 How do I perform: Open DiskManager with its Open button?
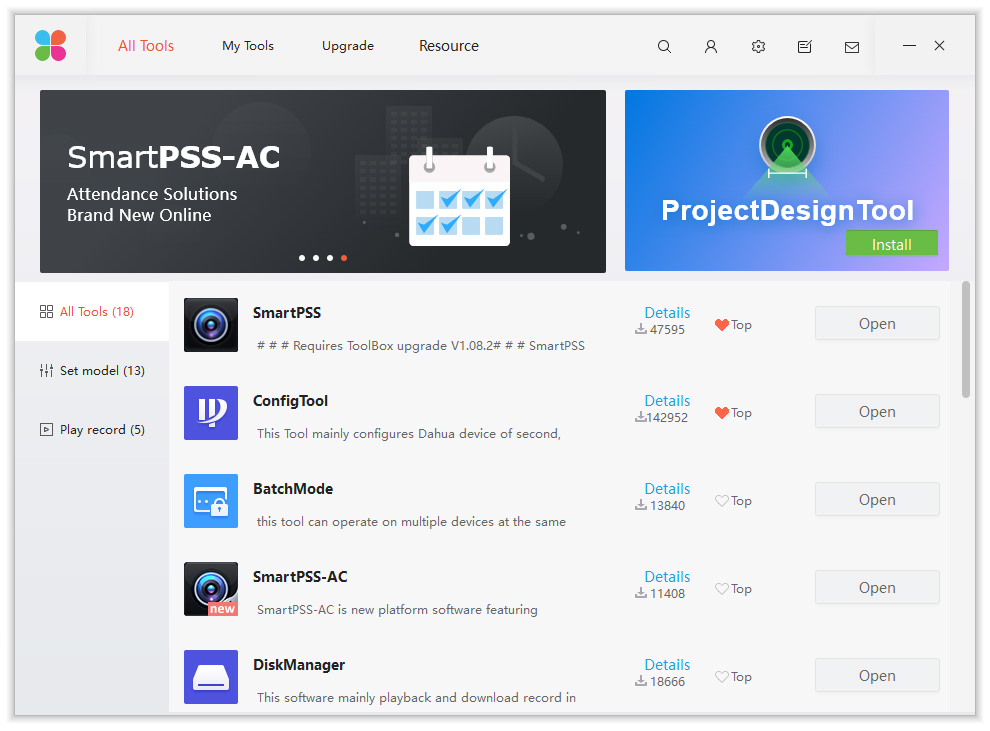coord(877,675)
